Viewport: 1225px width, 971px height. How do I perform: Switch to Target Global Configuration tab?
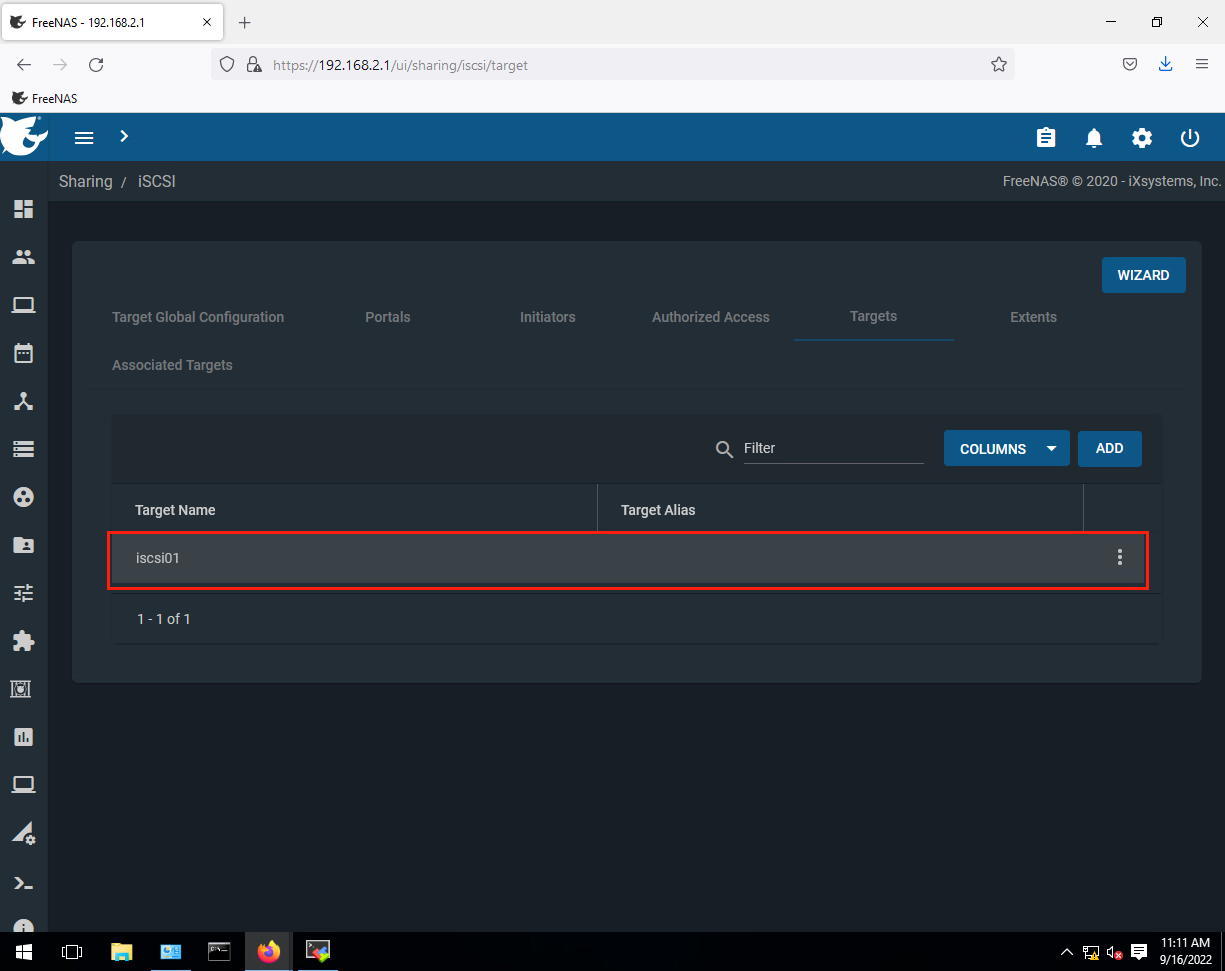(x=198, y=317)
